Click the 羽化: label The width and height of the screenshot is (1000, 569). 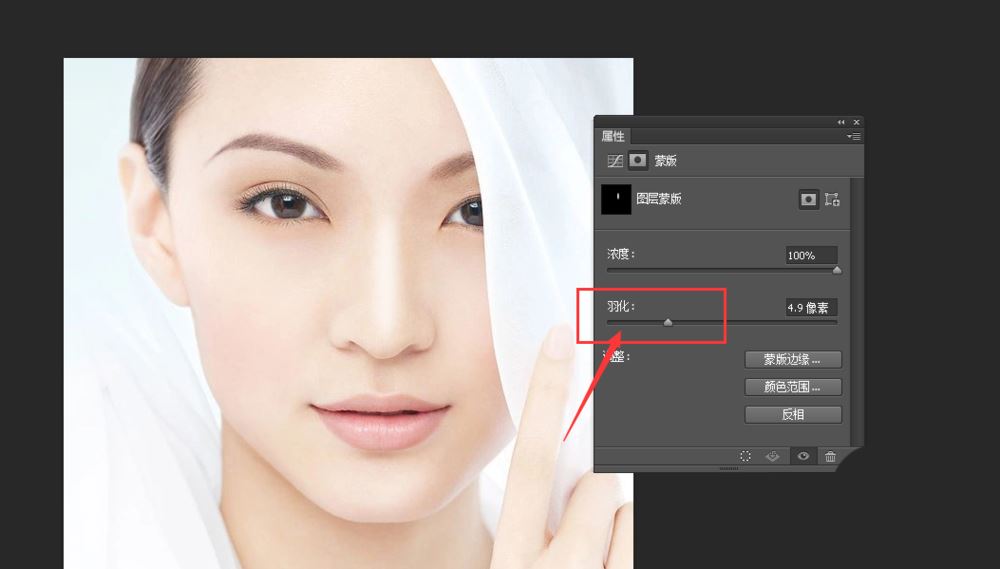621,307
